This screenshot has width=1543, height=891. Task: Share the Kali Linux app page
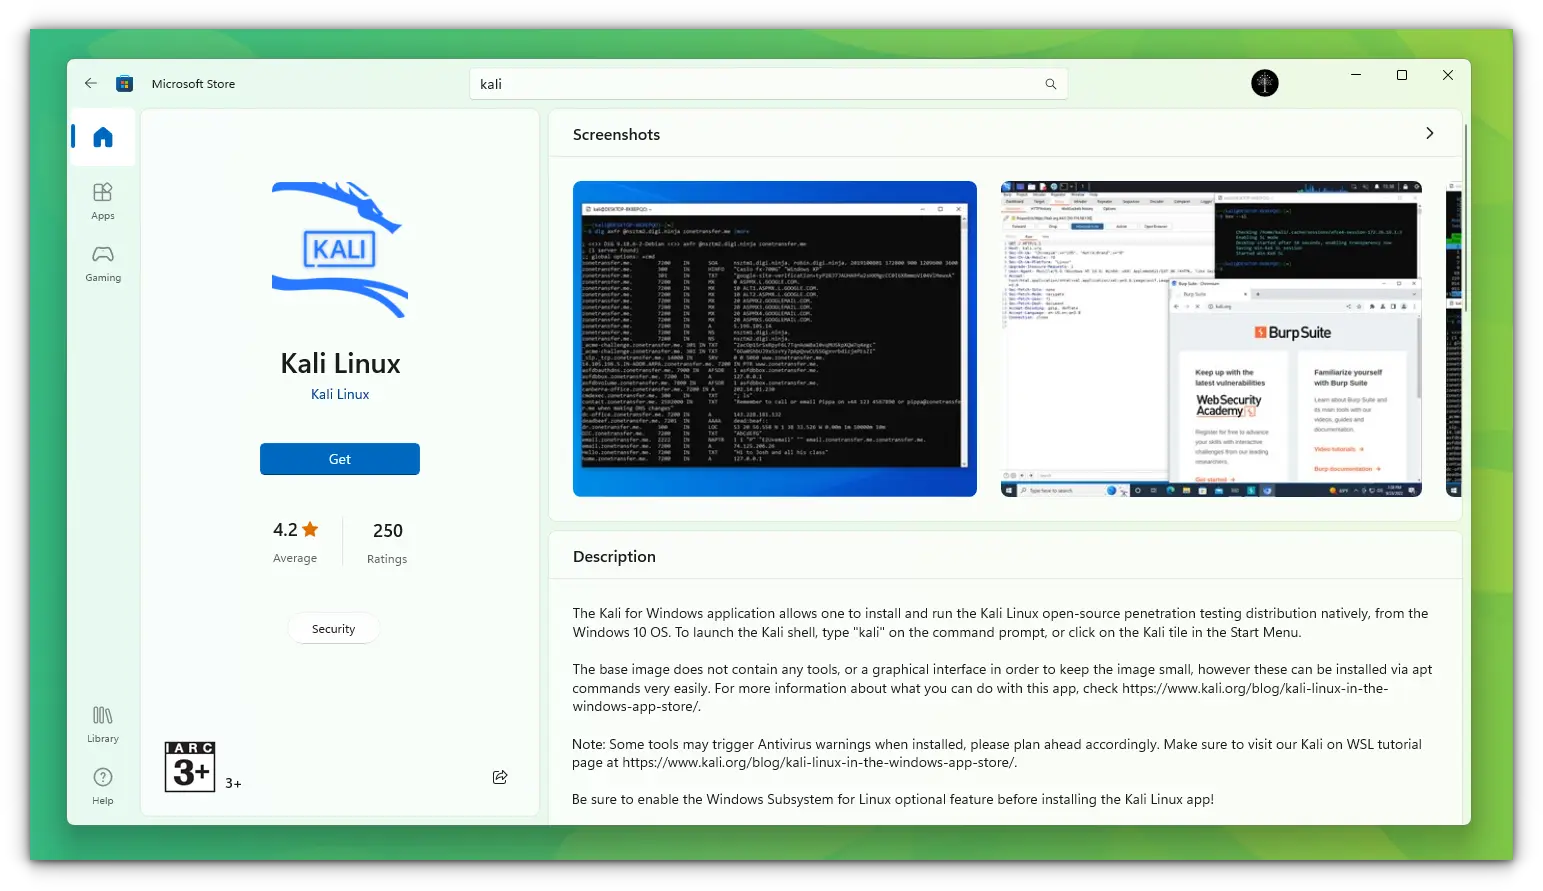pos(500,777)
